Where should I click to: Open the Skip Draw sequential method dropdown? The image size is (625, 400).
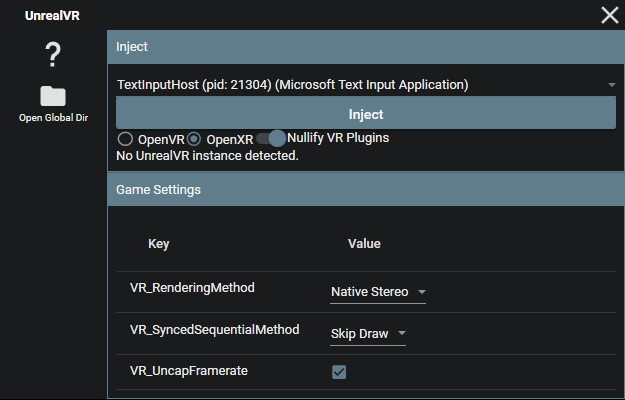(368, 334)
